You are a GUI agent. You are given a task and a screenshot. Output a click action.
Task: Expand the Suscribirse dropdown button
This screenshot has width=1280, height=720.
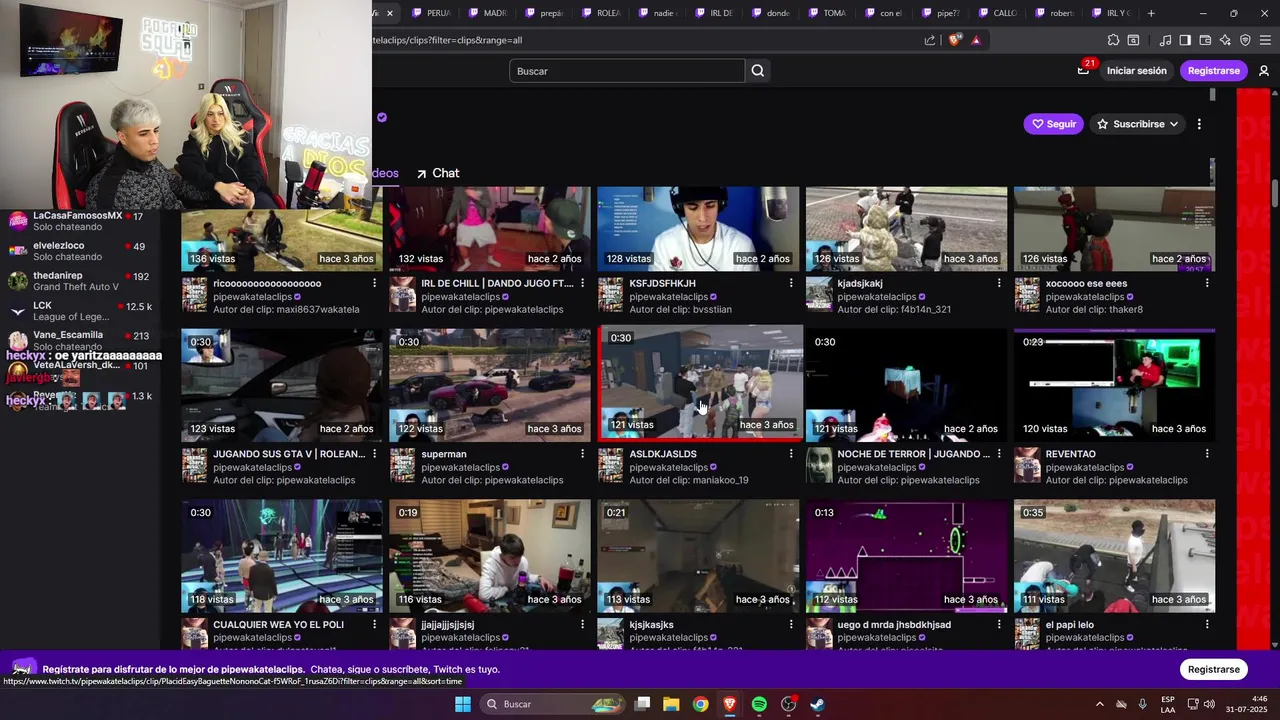click(1137, 124)
